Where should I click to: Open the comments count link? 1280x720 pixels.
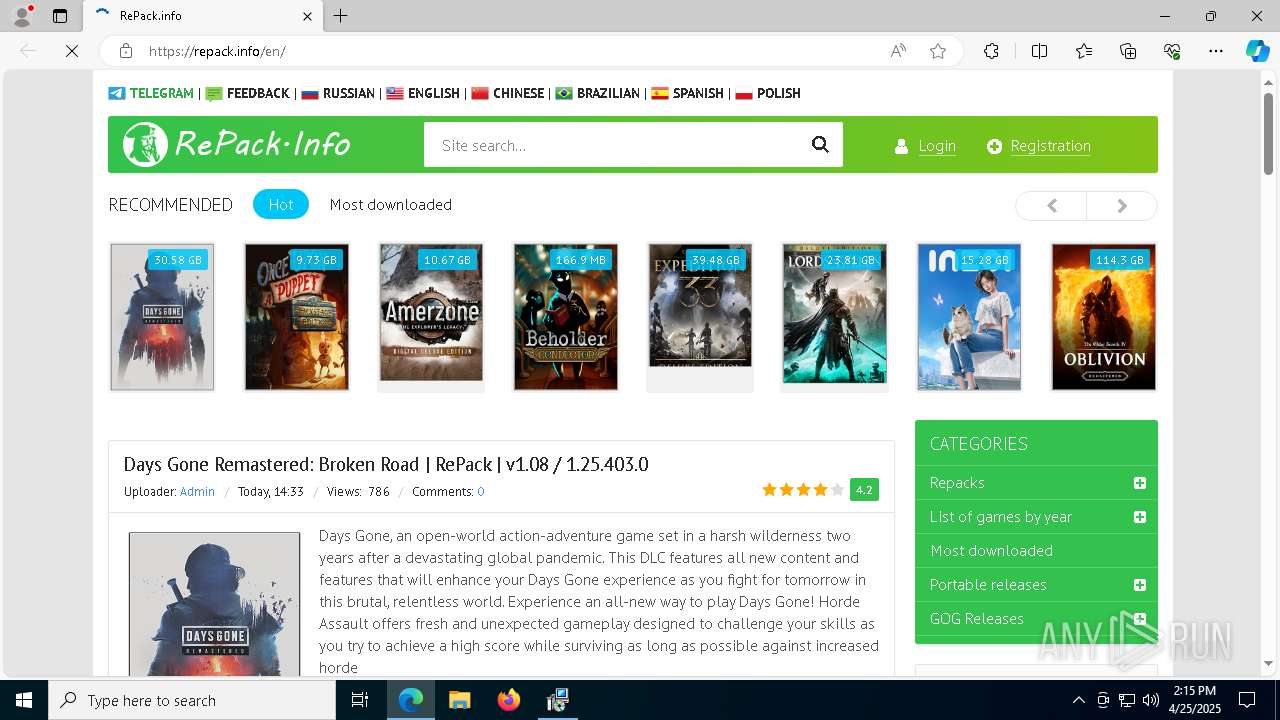click(481, 491)
